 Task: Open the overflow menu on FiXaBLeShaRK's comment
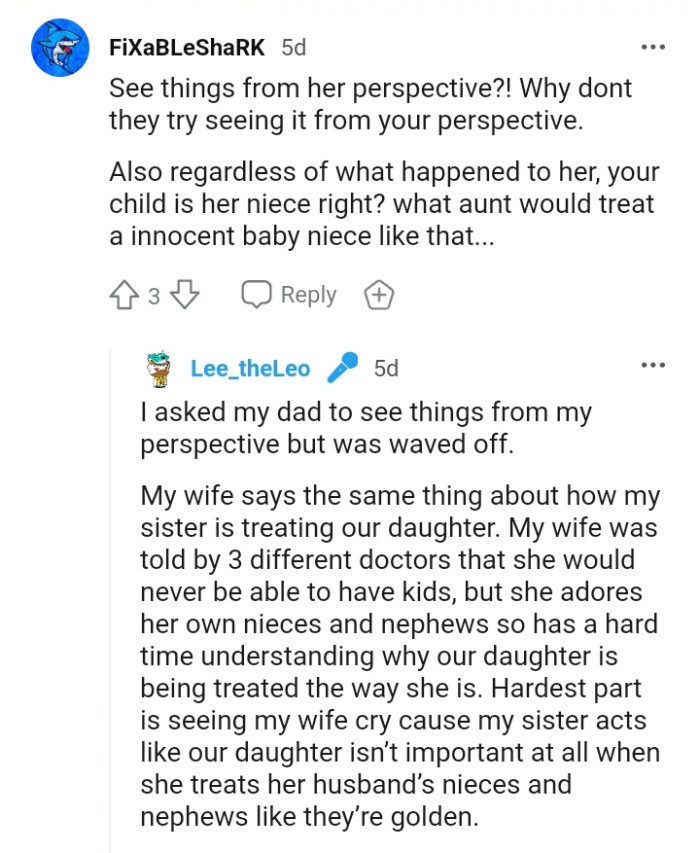point(653,46)
